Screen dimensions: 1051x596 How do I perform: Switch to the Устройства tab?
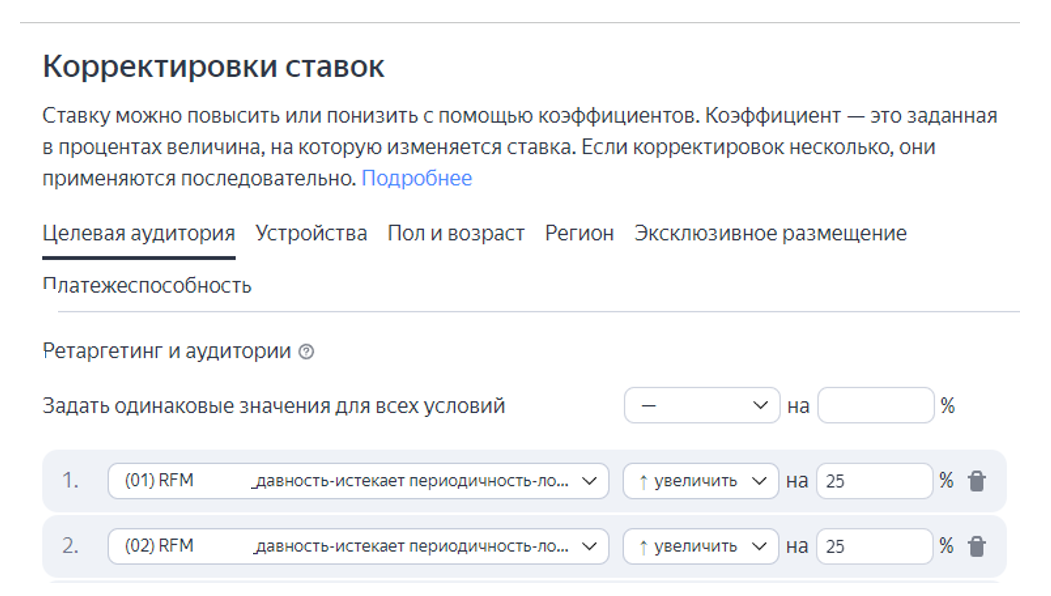311,234
